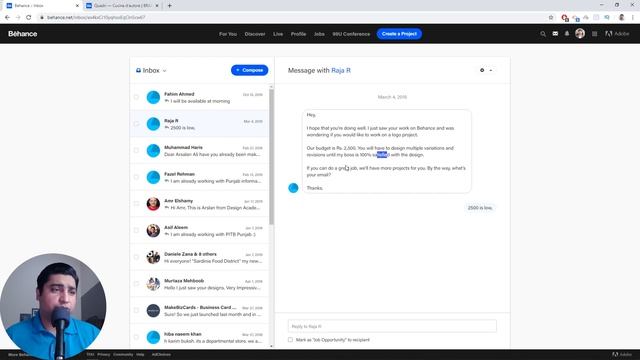Open the messages envelope icon in navbar
Screen dimensions: 640x360
[555, 34]
